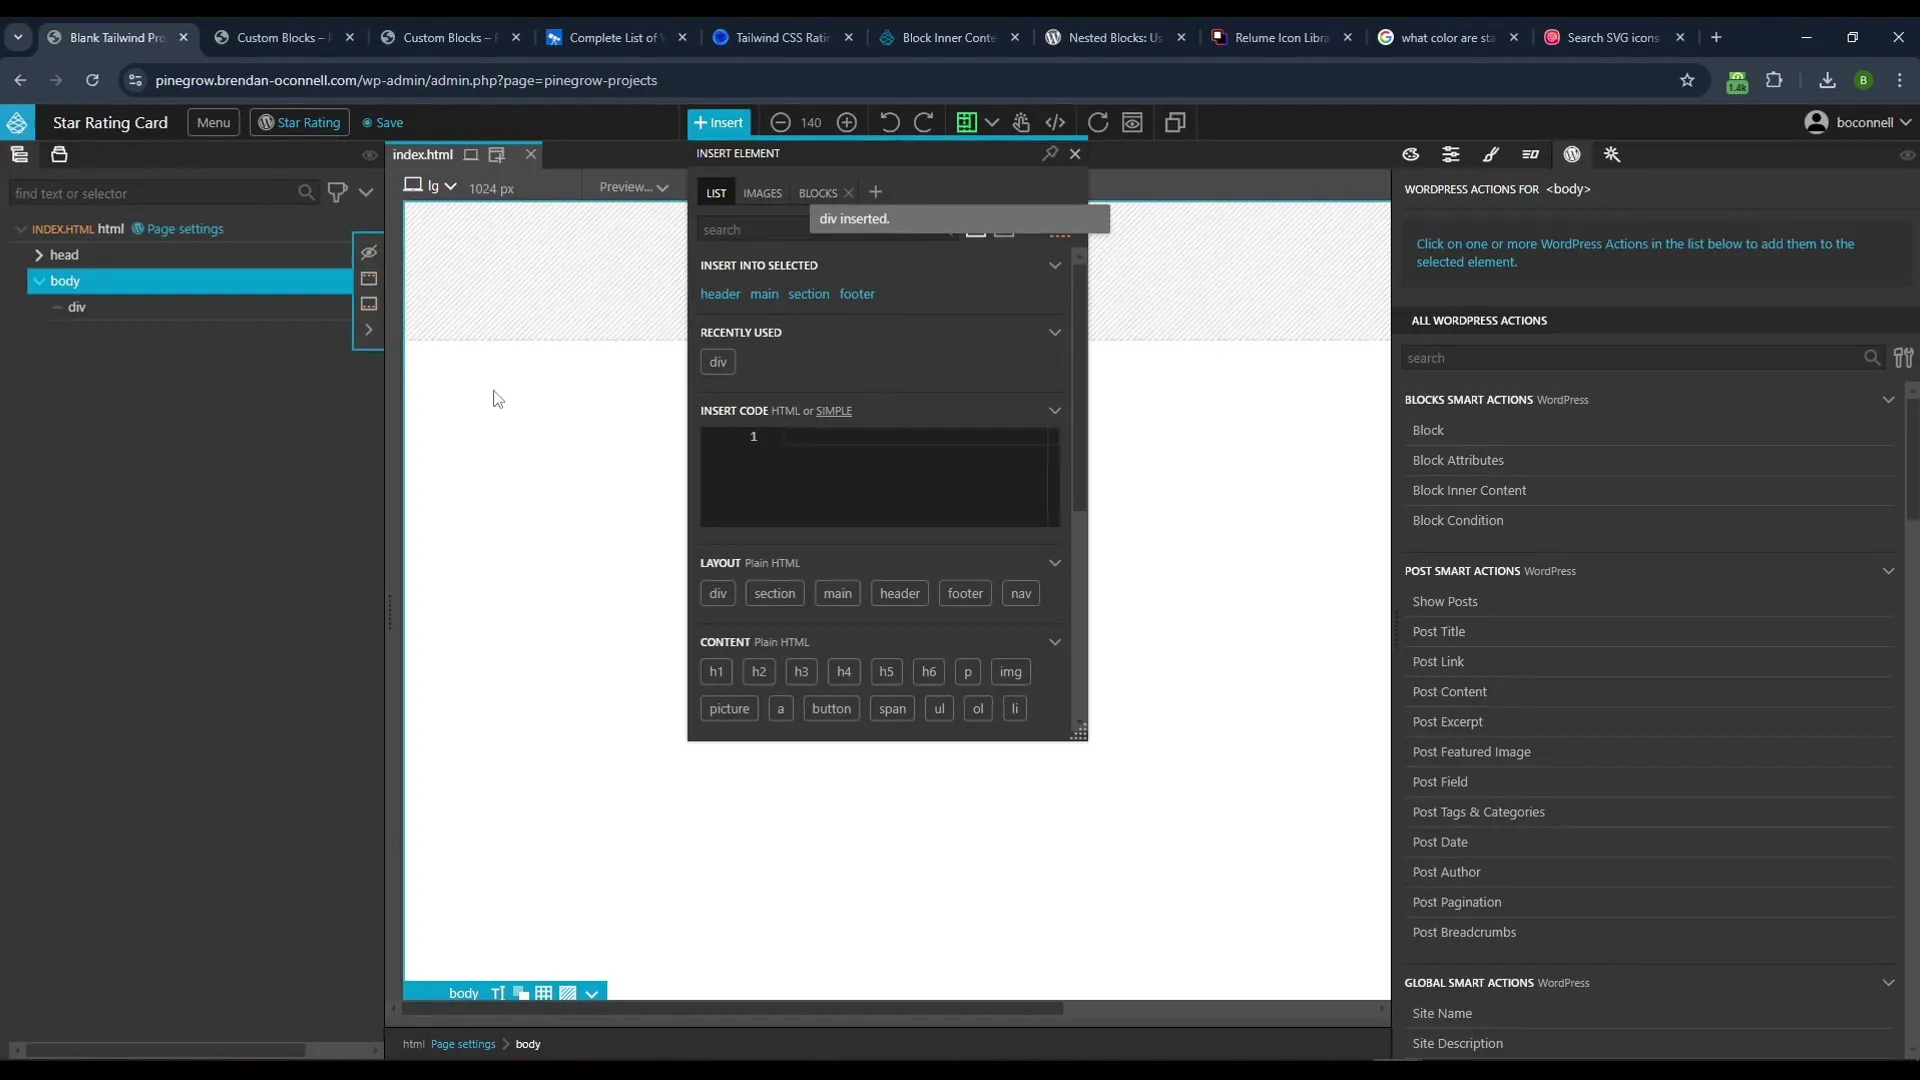The height and width of the screenshot is (1080, 1920).
Task: Open the Class style panel icon
Action: coord(1530,154)
